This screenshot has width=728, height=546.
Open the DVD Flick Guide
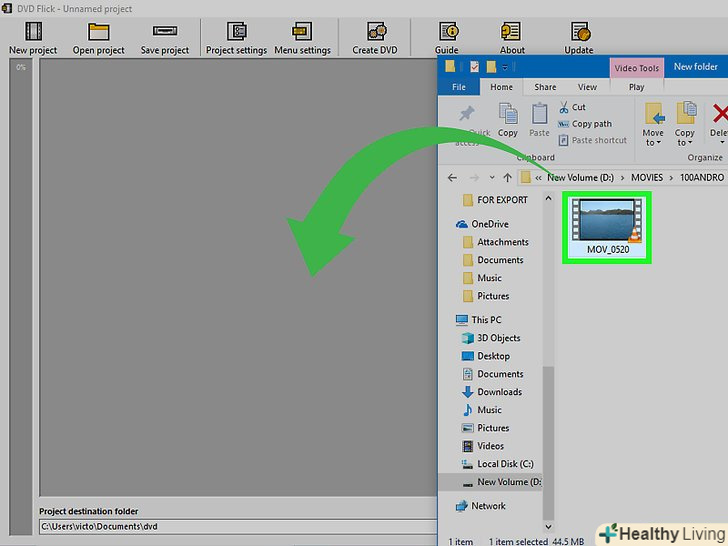[447, 39]
